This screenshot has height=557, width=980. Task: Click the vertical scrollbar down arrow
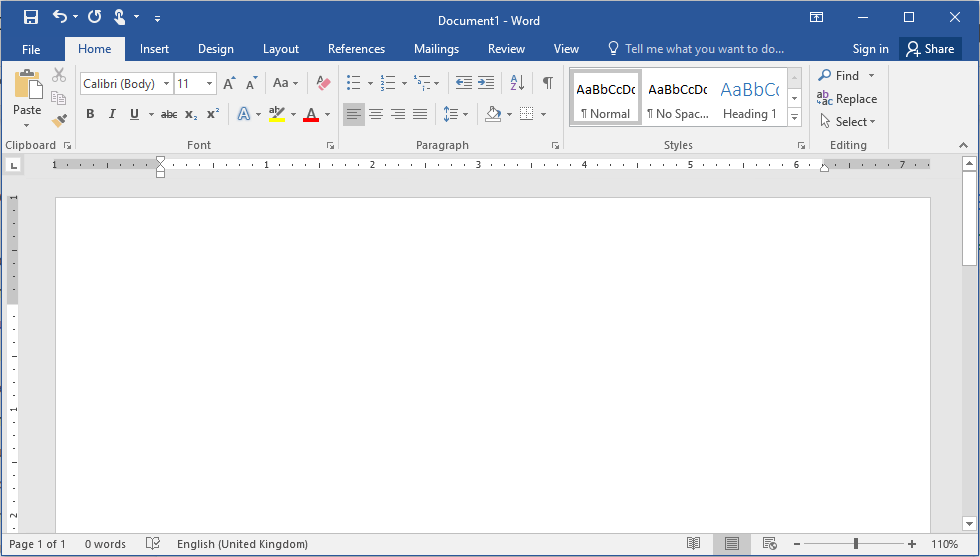(x=969, y=524)
